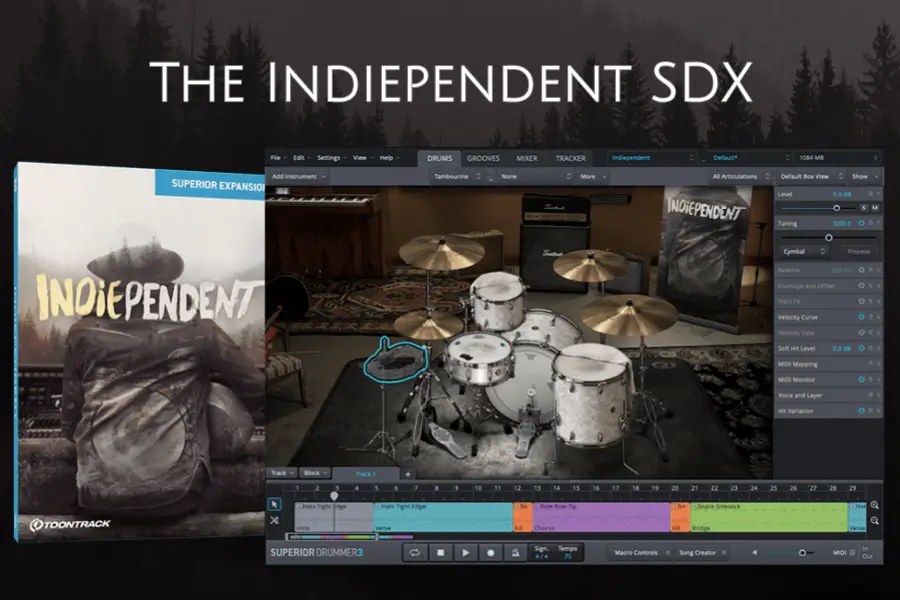Expand the More dropdown

click(x=593, y=176)
